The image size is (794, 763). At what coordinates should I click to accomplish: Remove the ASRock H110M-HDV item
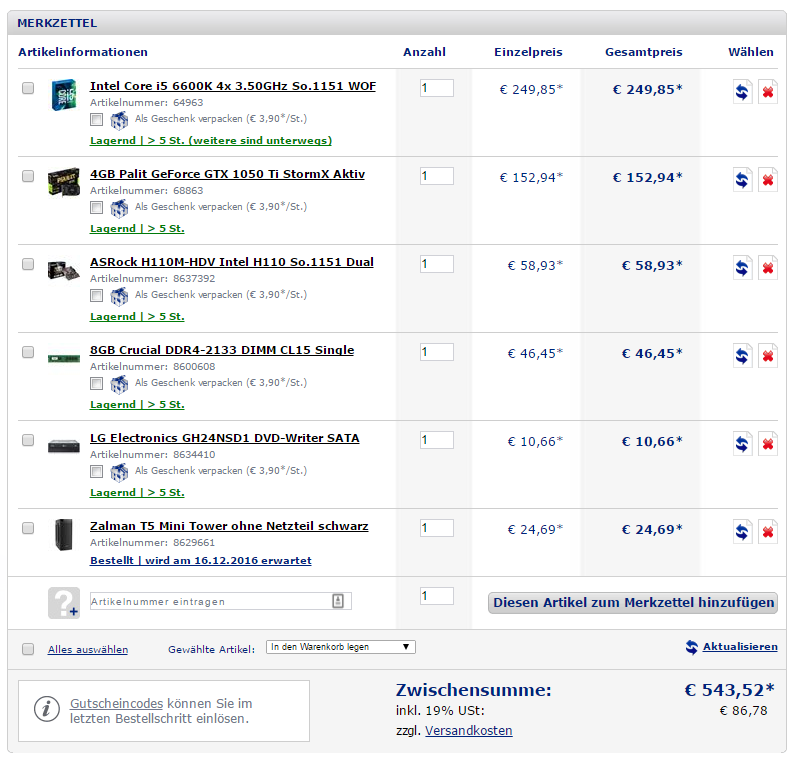tap(768, 268)
